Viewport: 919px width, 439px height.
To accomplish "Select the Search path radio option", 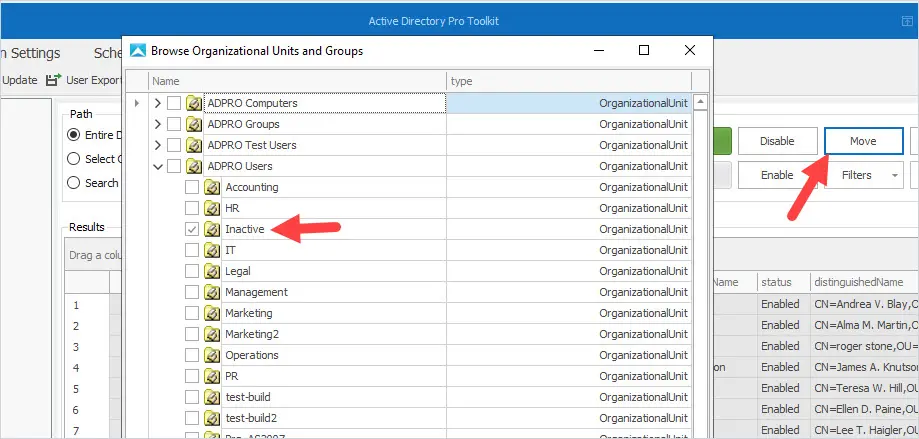I will [x=73, y=183].
